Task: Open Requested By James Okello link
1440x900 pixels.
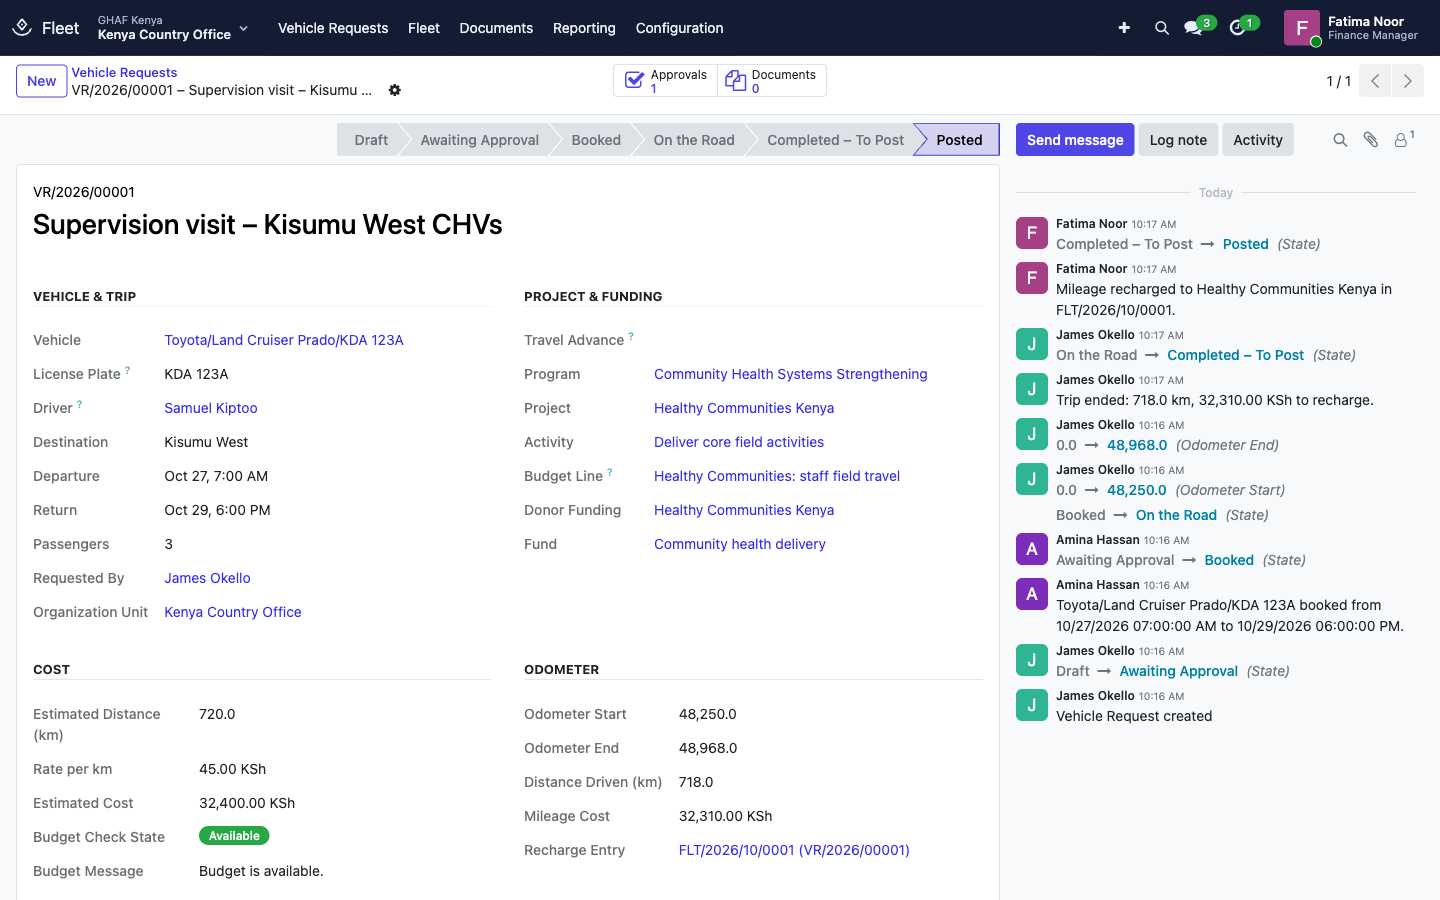Action: point(207,578)
